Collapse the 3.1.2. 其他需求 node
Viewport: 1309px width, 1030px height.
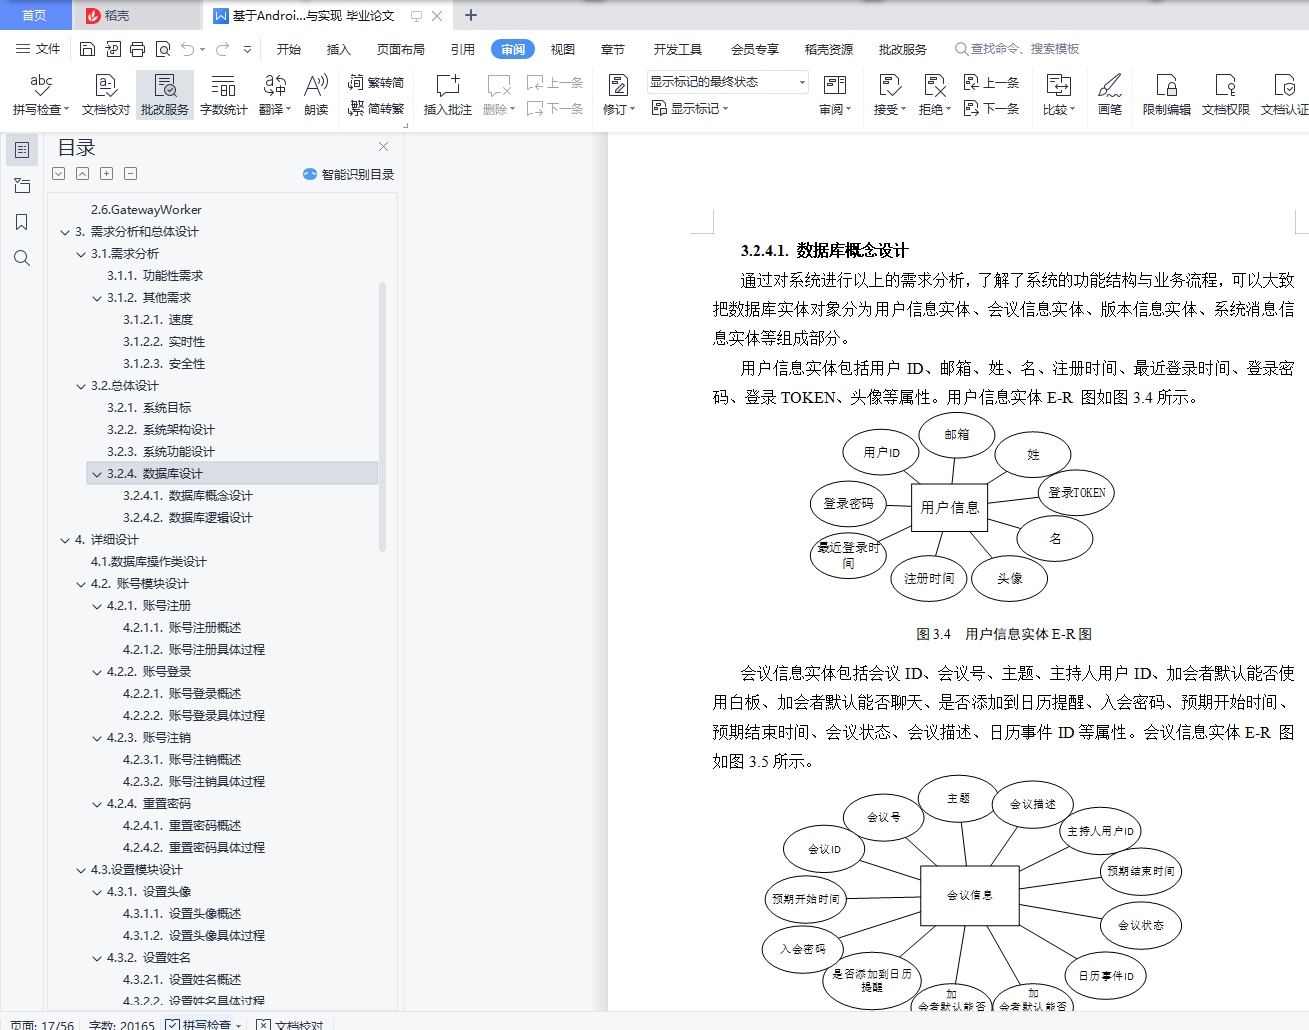tap(97, 298)
